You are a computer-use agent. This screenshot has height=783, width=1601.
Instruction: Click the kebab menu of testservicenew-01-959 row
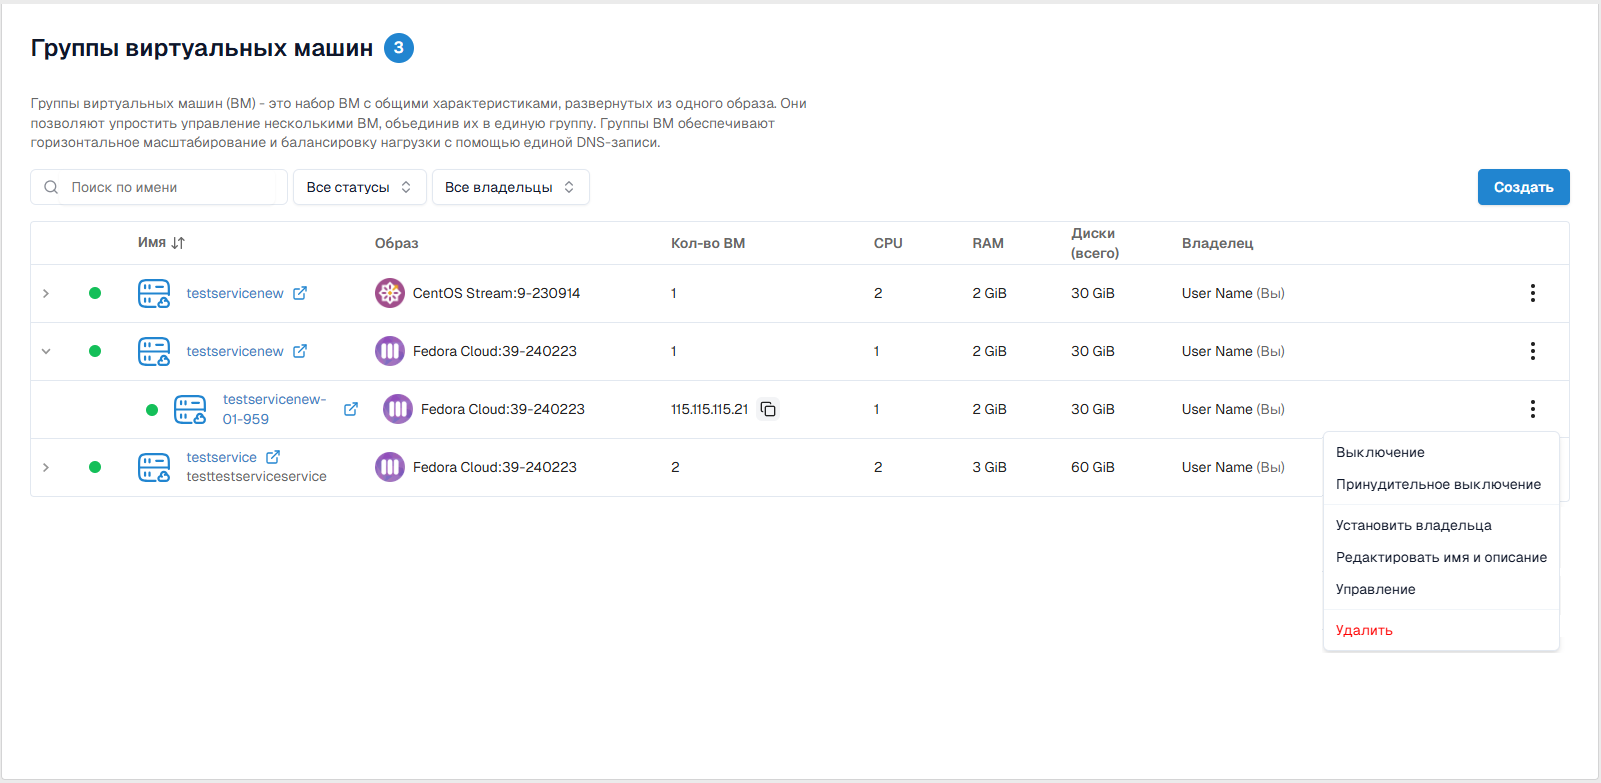(x=1532, y=409)
